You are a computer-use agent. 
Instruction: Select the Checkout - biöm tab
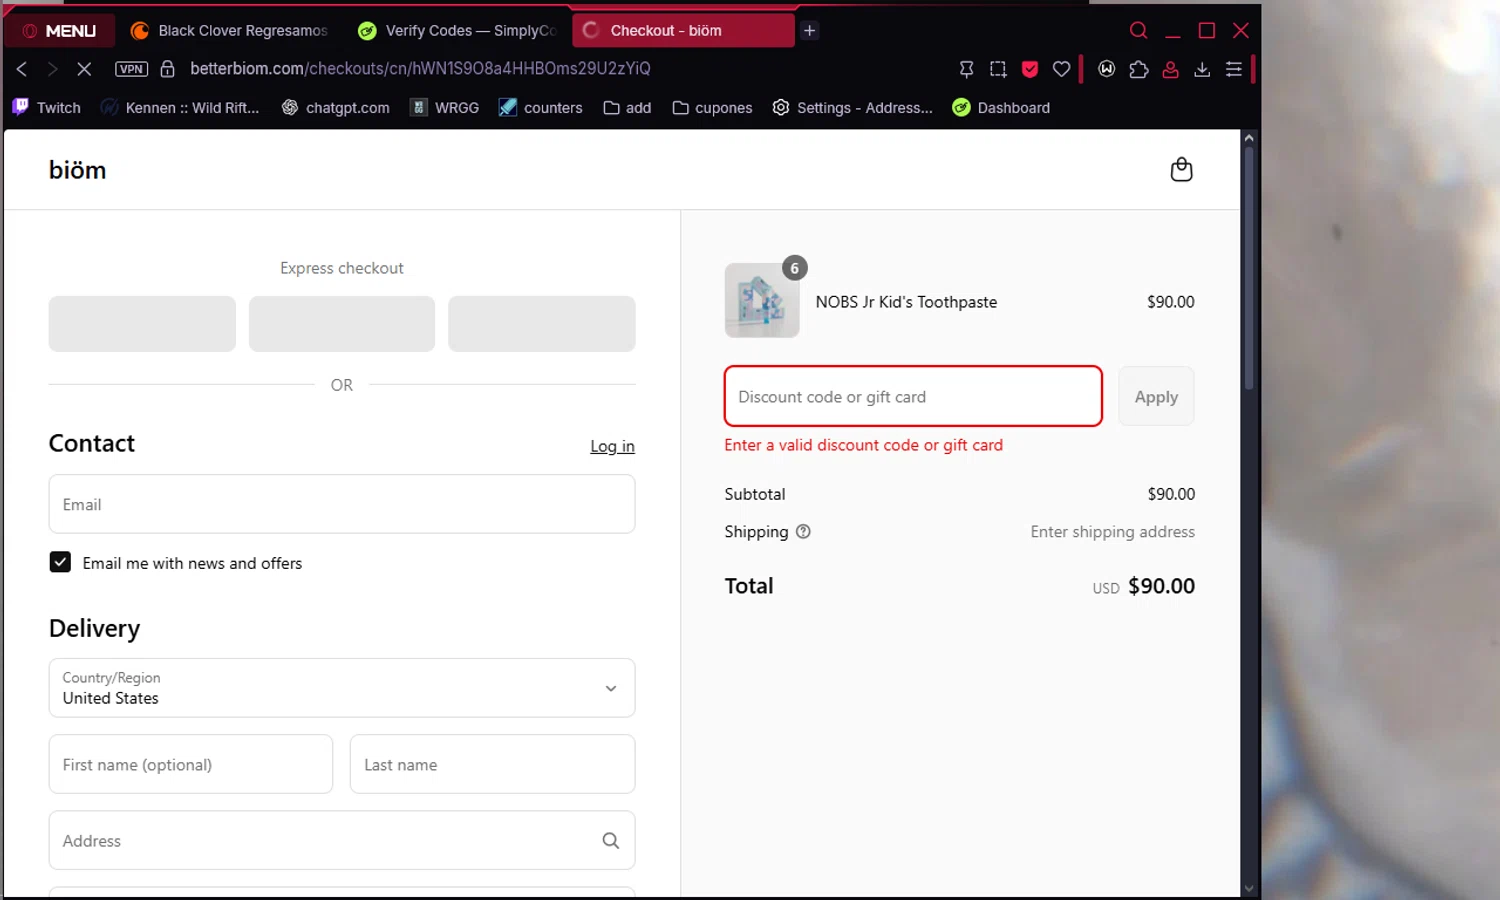683,31
